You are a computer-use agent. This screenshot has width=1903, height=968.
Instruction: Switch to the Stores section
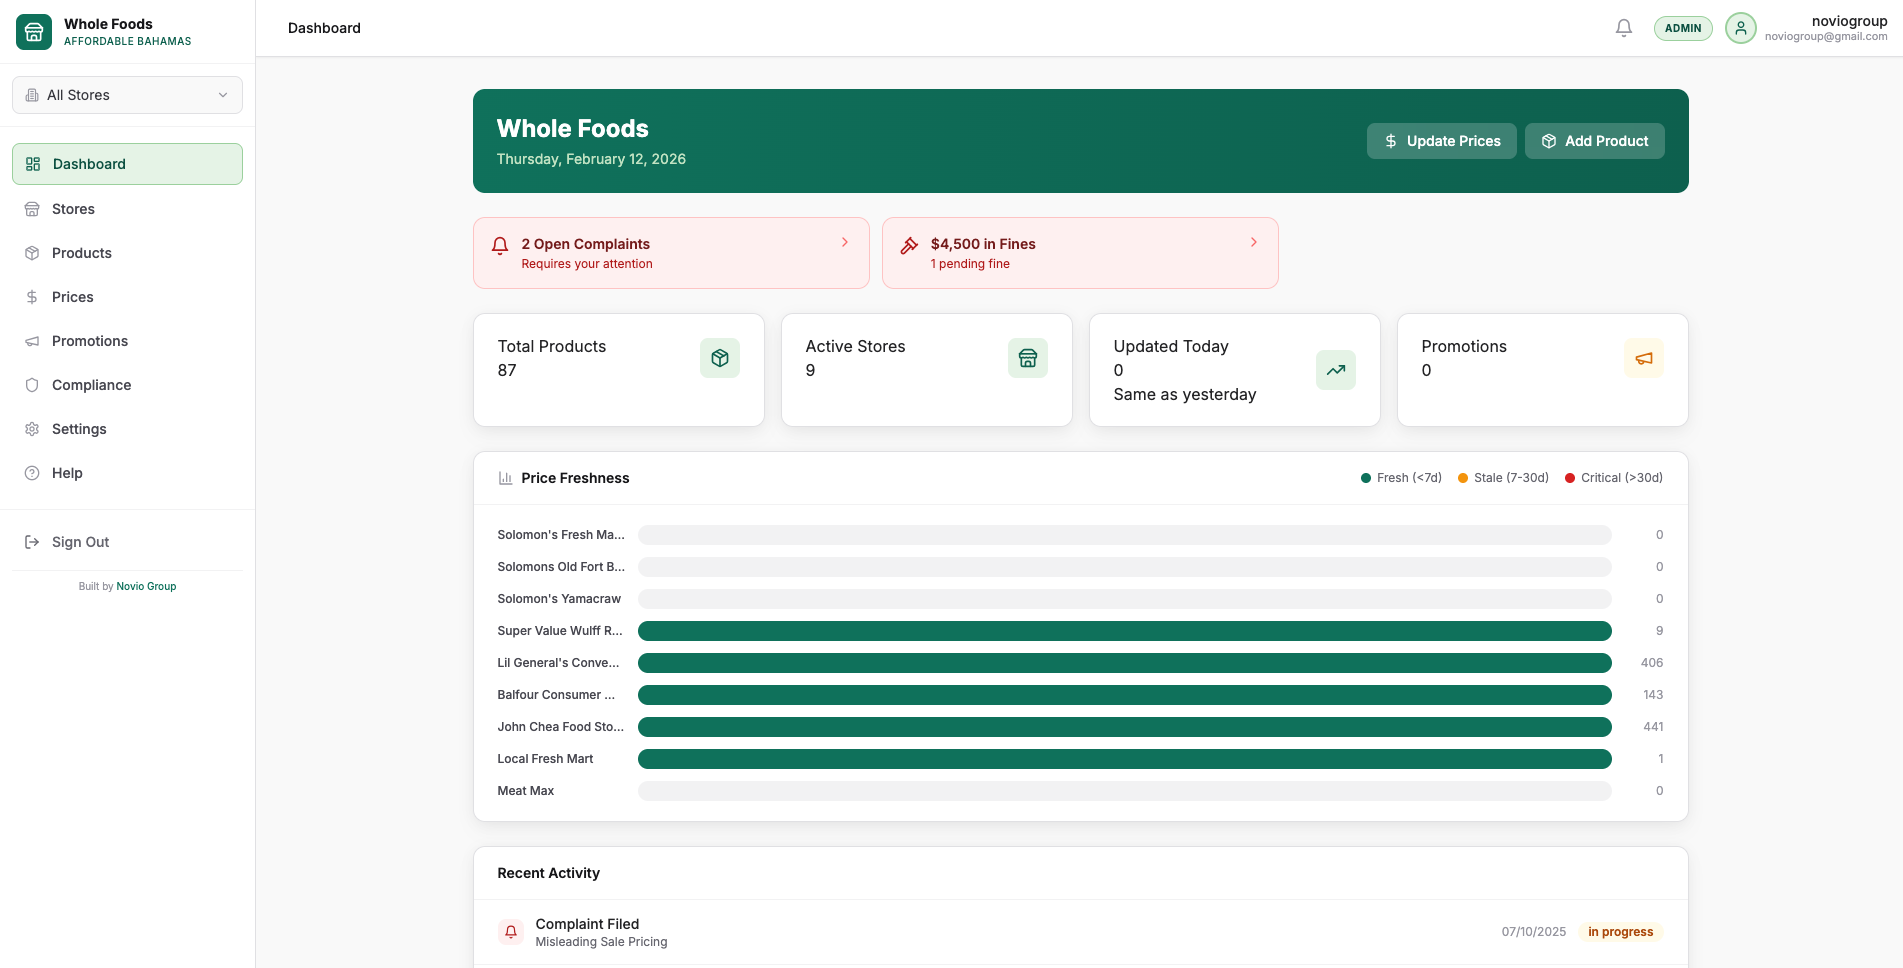pos(71,209)
